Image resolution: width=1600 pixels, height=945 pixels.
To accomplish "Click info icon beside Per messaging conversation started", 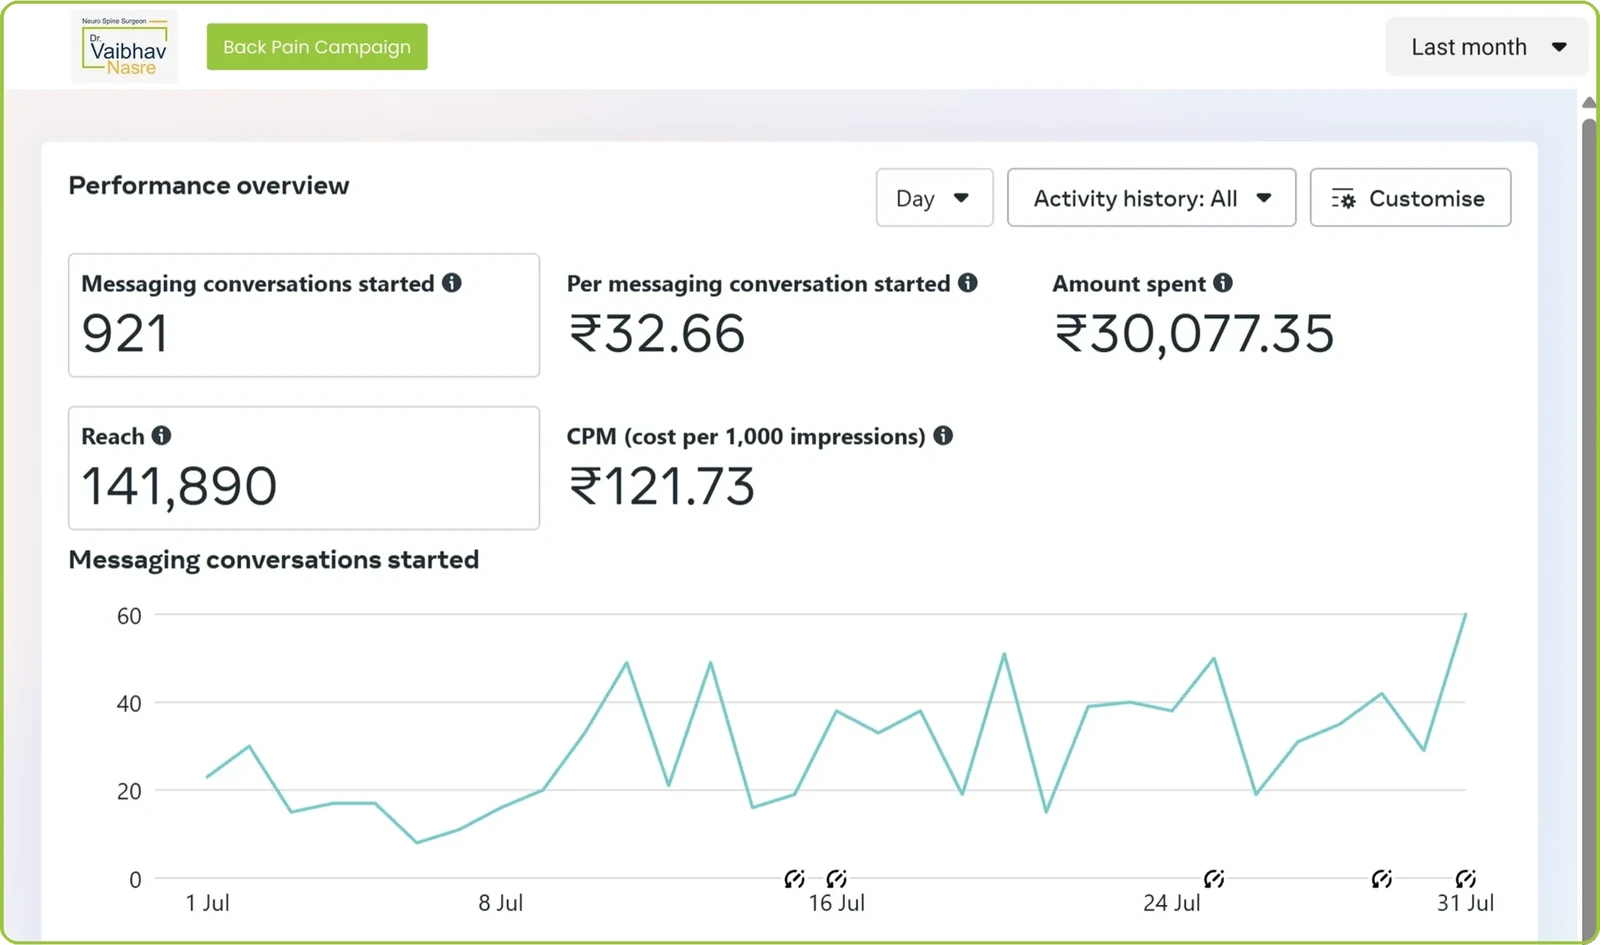I will (967, 283).
